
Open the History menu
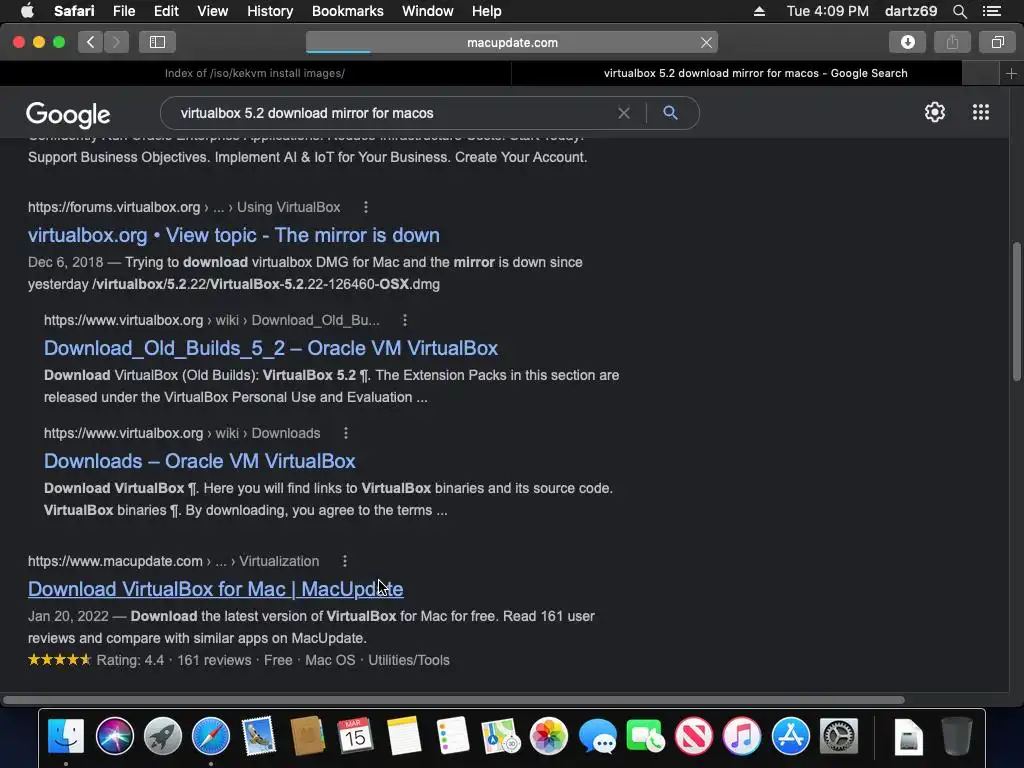270,11
